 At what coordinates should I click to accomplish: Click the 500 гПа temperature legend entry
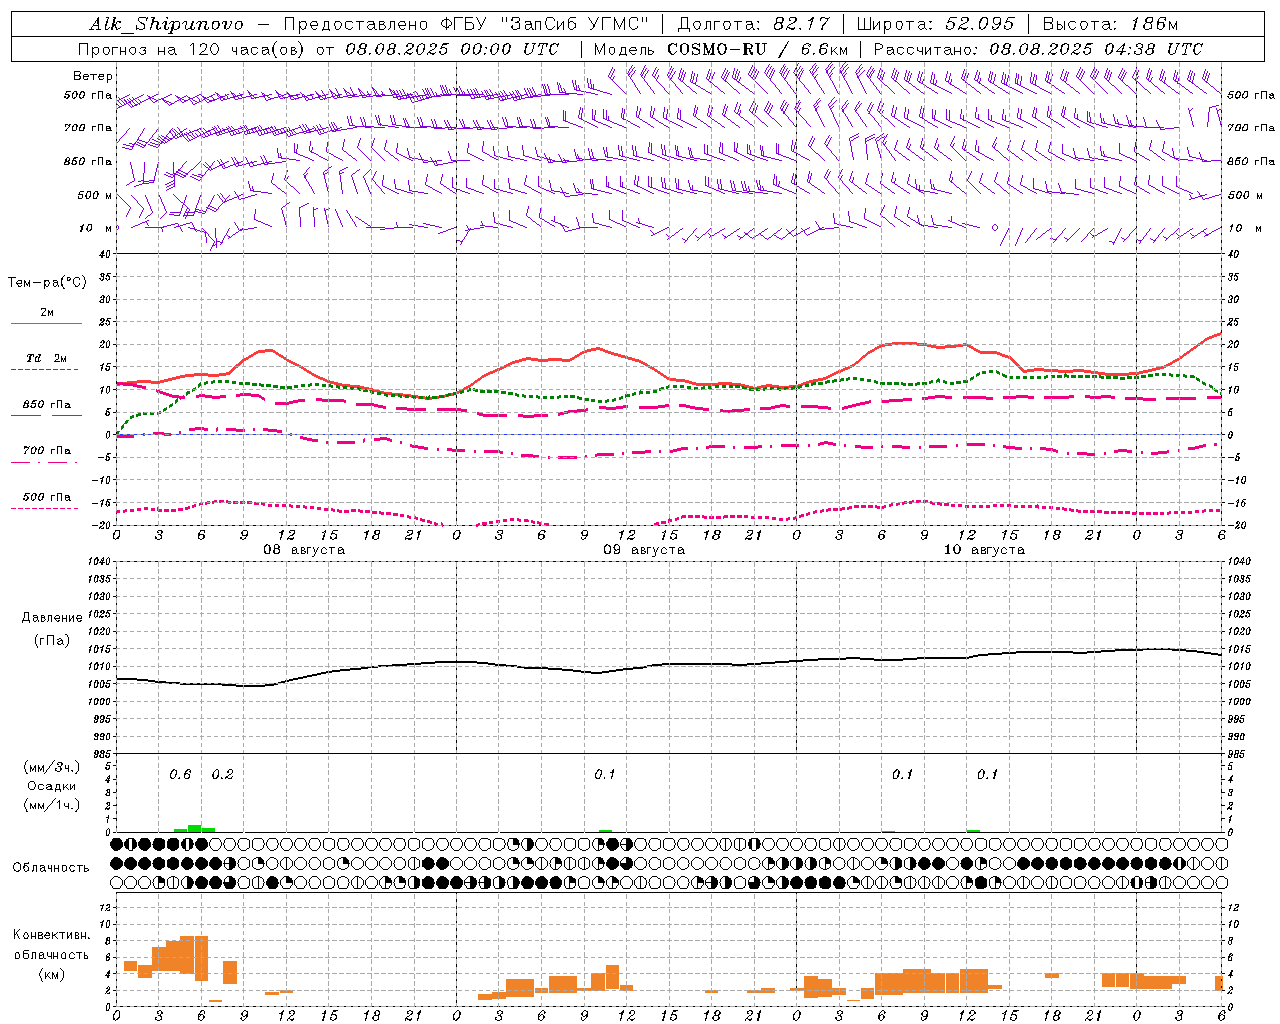pyautogui.click(x=47, y=497)
